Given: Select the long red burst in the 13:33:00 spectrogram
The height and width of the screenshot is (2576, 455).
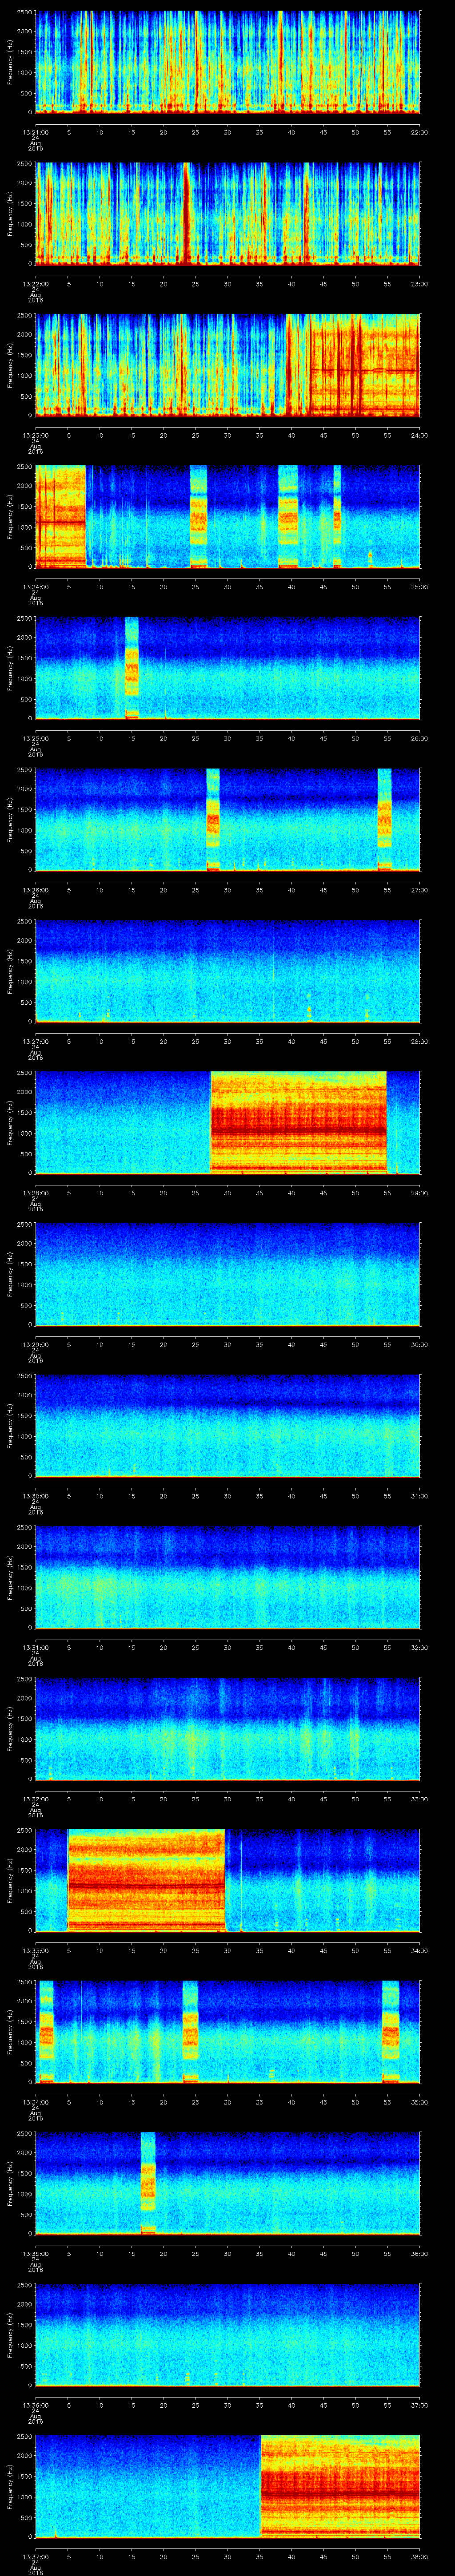Looking at the screenshot, I should [146, 1879].
